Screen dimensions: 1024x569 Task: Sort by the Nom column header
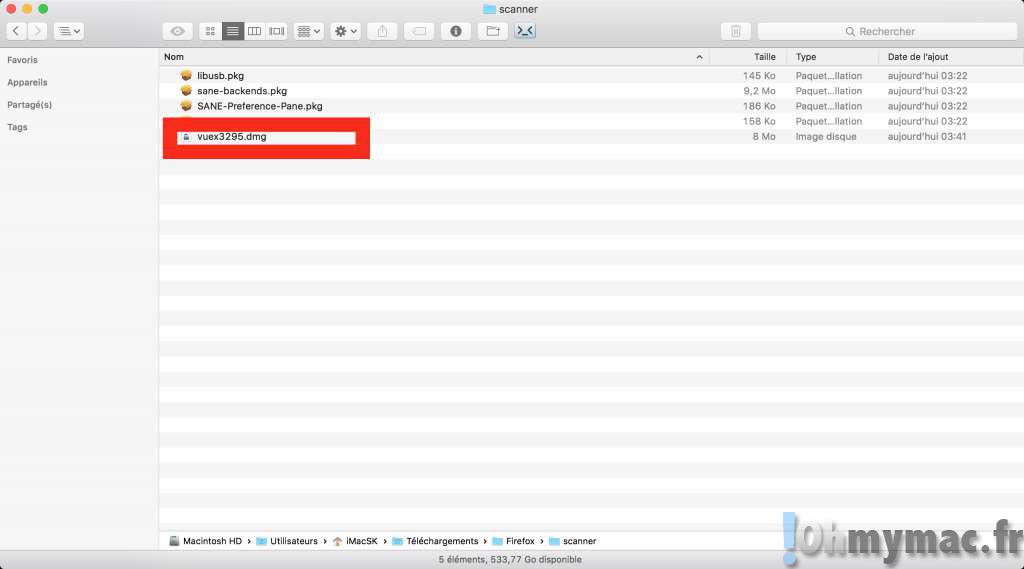point(434,57)
